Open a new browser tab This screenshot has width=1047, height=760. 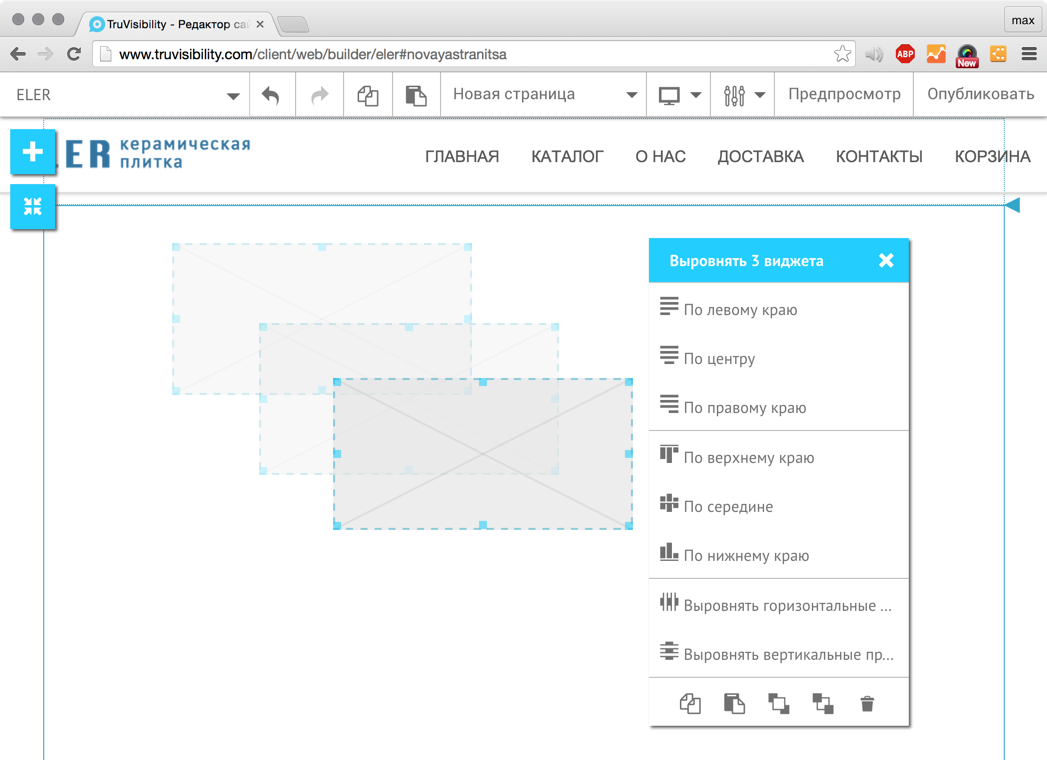pos(292,25)
